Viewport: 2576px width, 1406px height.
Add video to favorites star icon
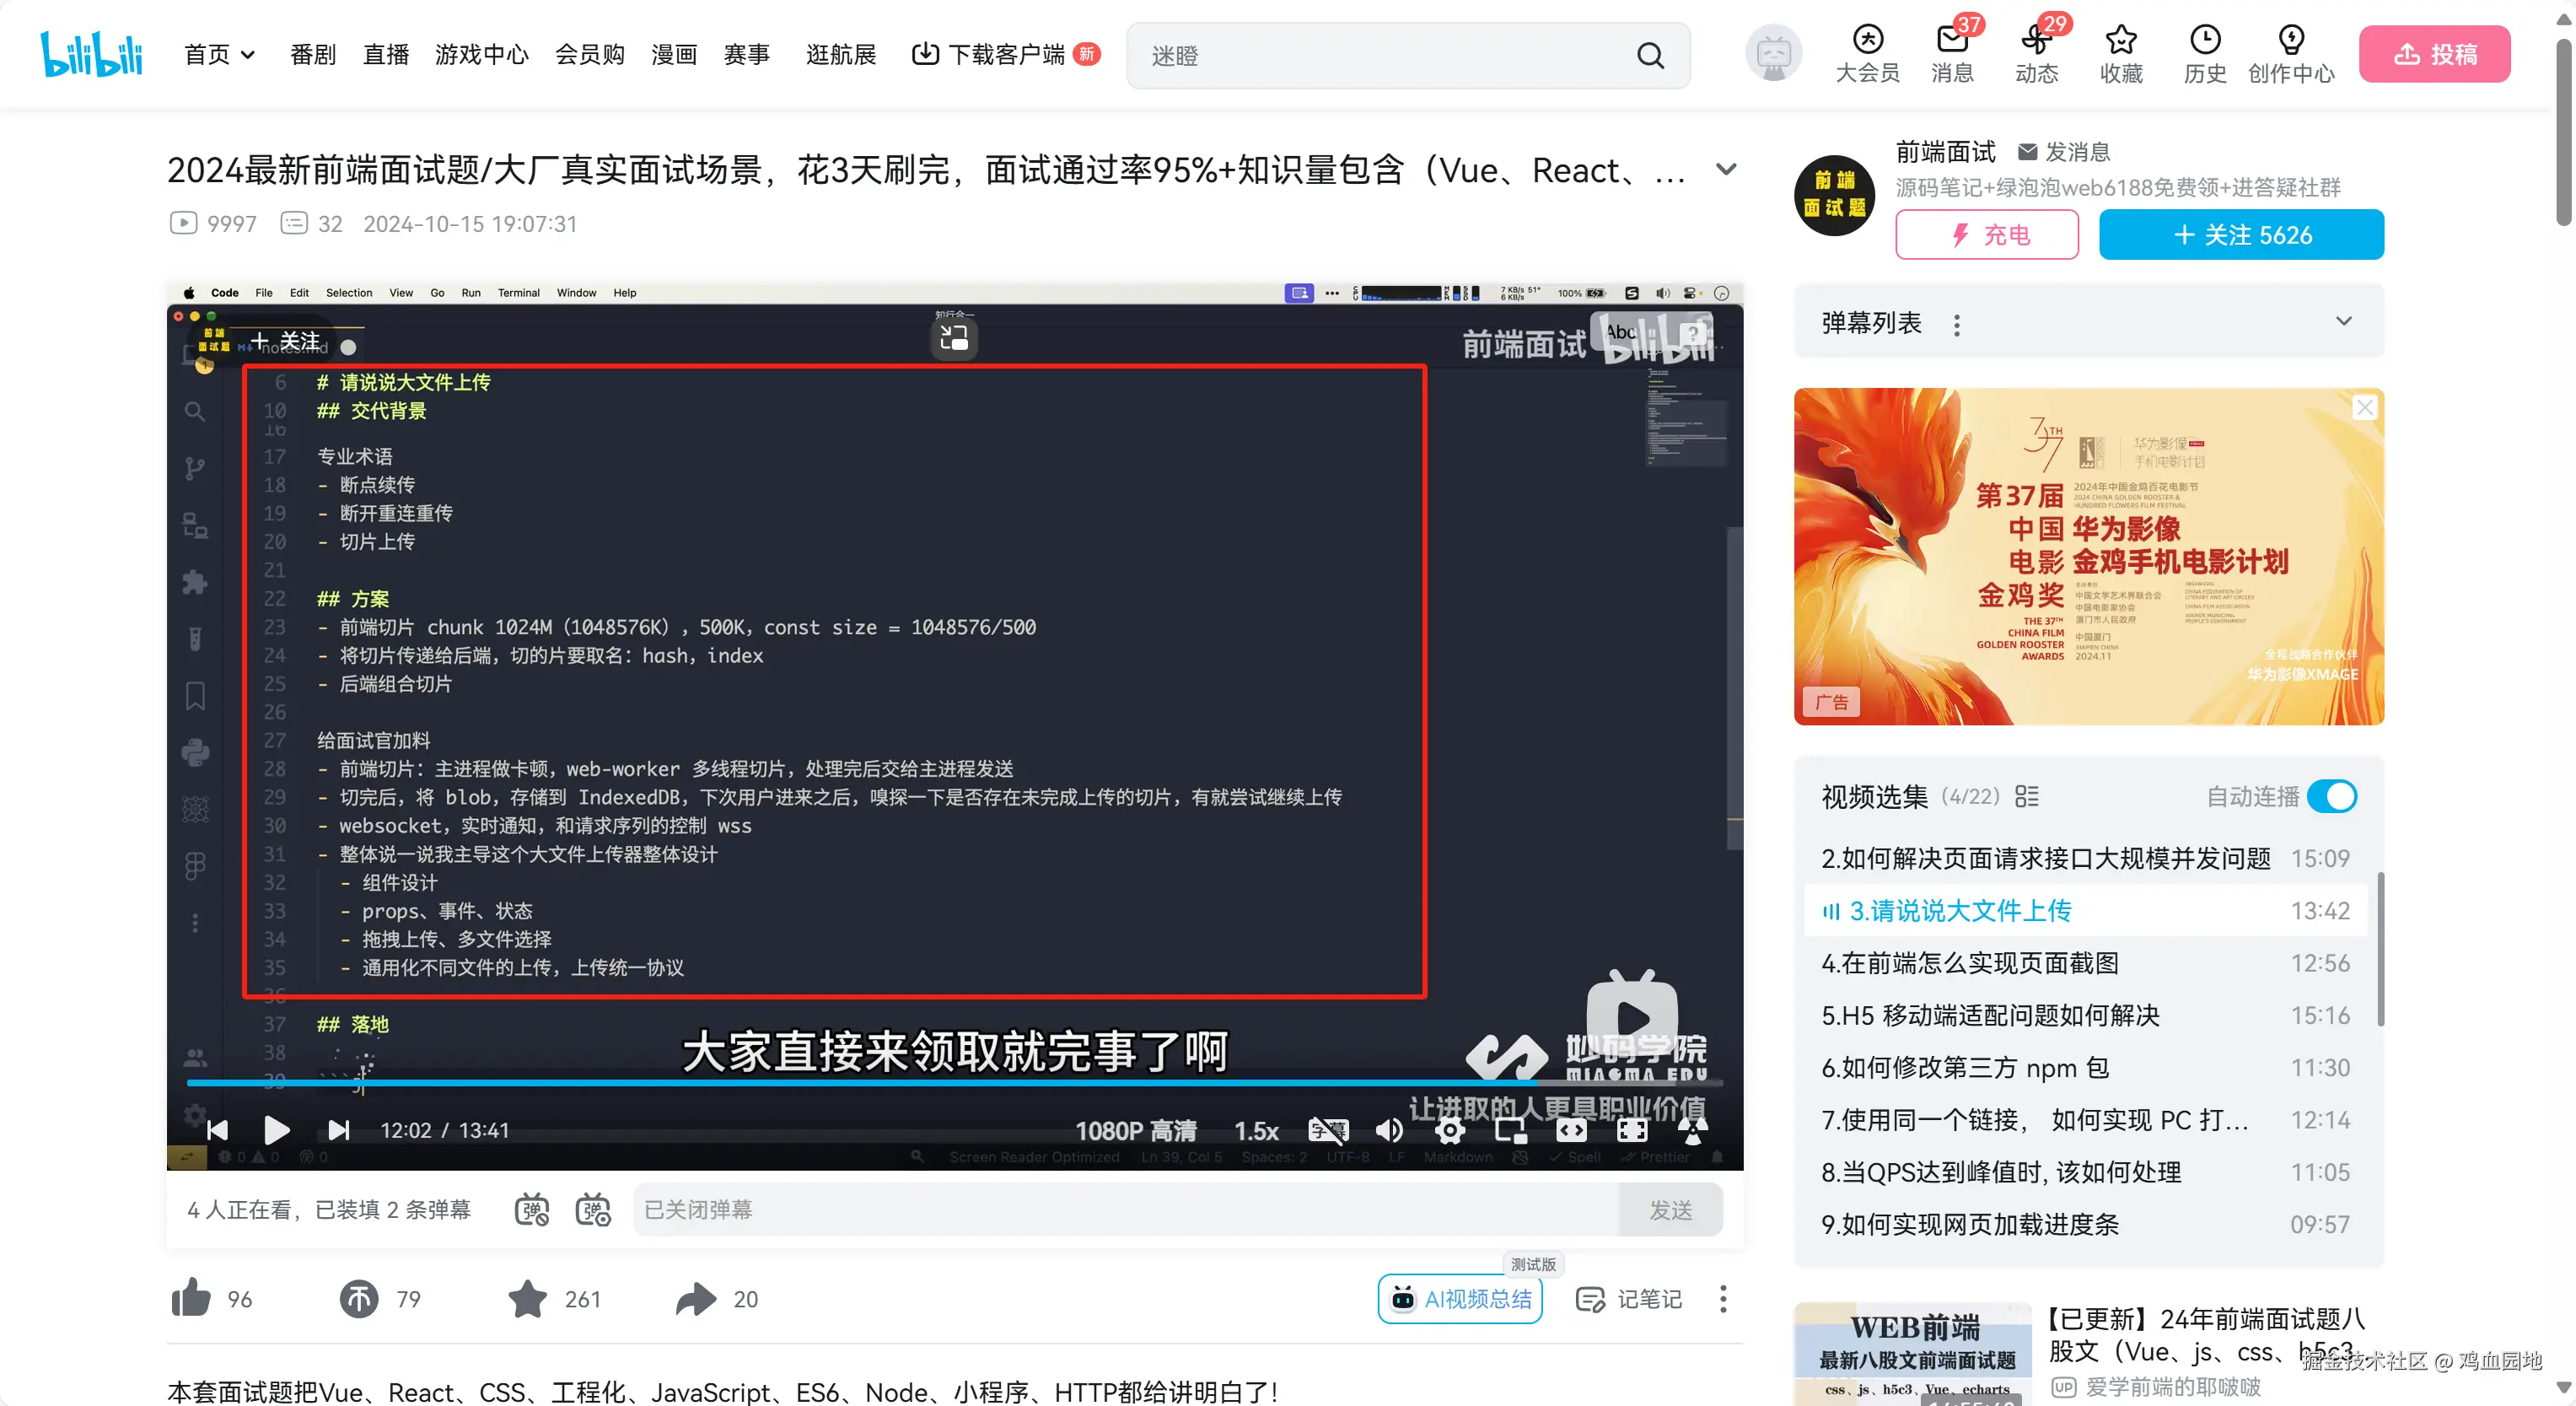click(x=527, y=1298)
